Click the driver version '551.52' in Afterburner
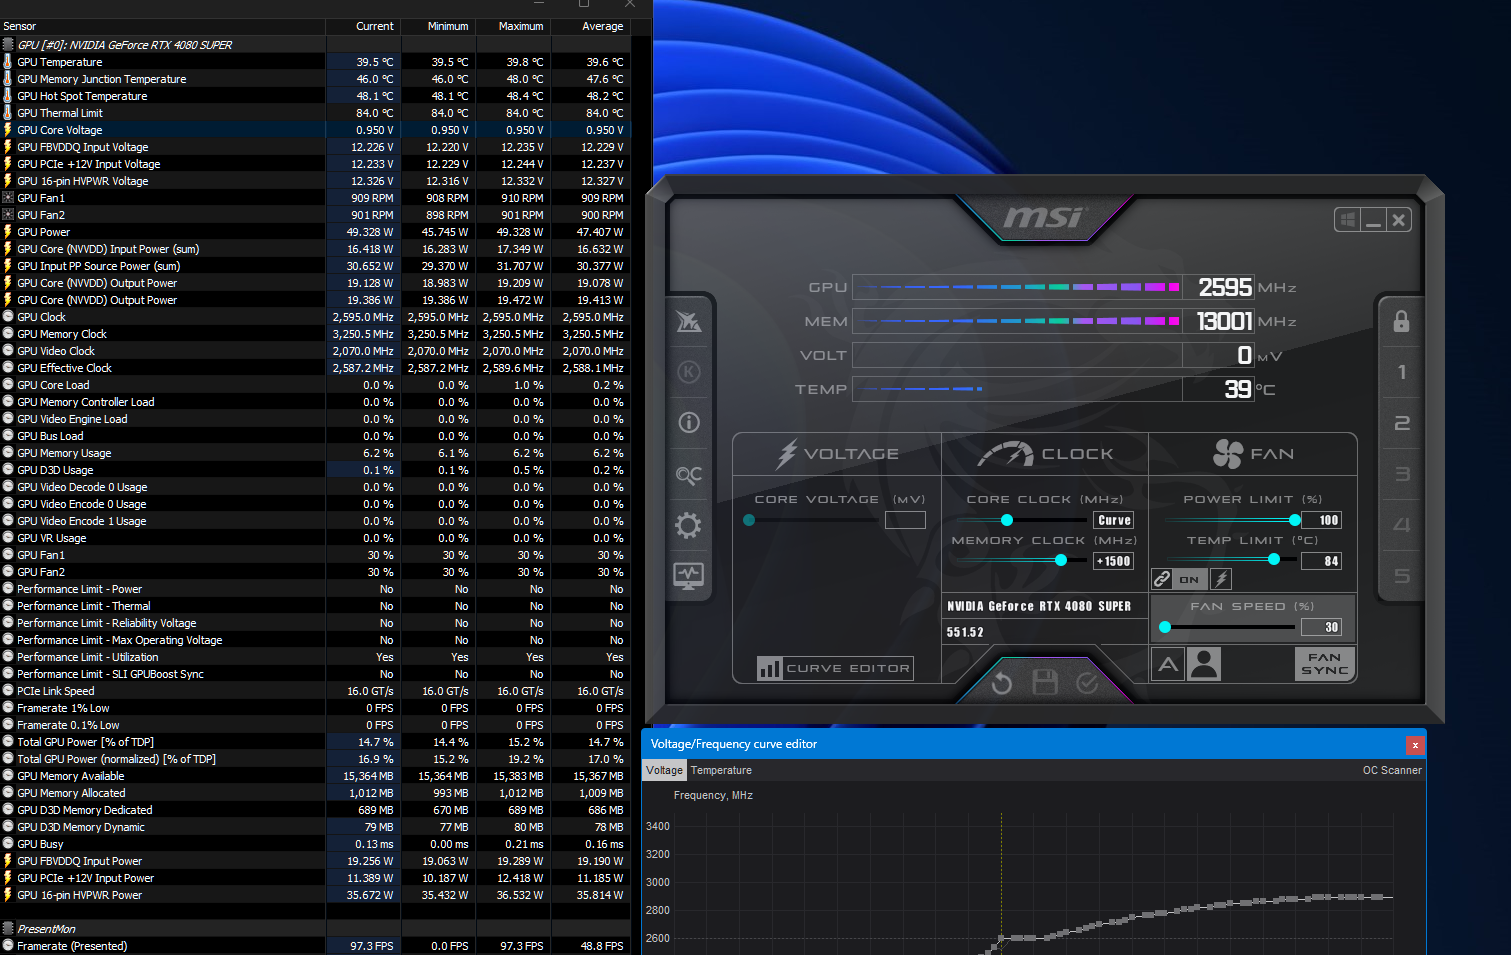 [965, 632]
